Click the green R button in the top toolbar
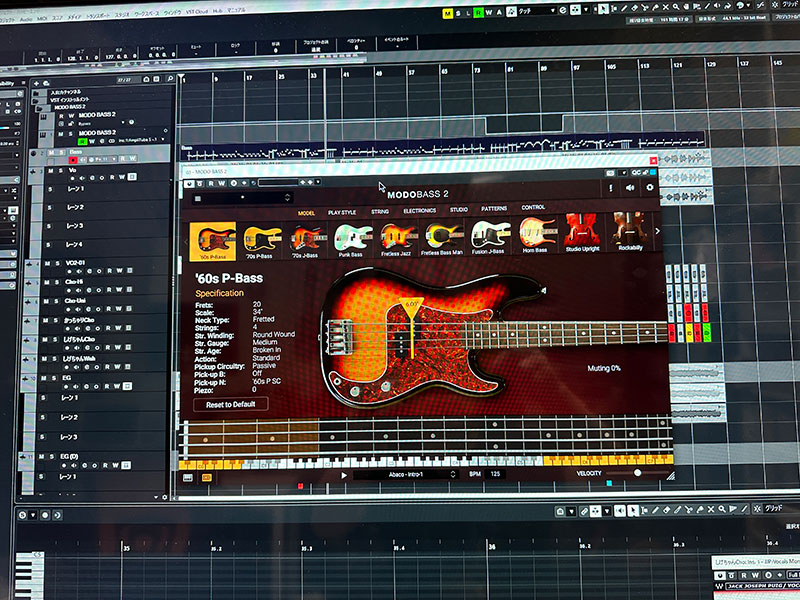Screen dimensions: 800x600 coord(478,13)
